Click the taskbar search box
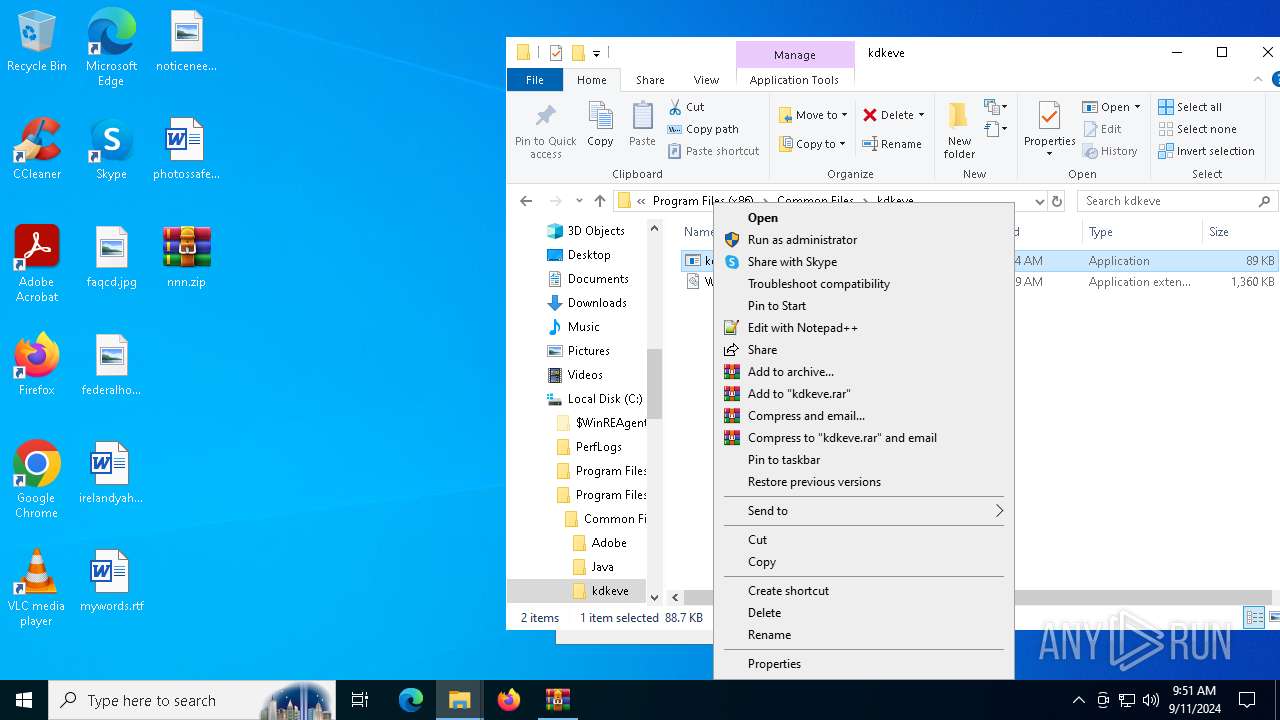The height and width of the screenshot is (720, 1280). (x=192, y=700)
